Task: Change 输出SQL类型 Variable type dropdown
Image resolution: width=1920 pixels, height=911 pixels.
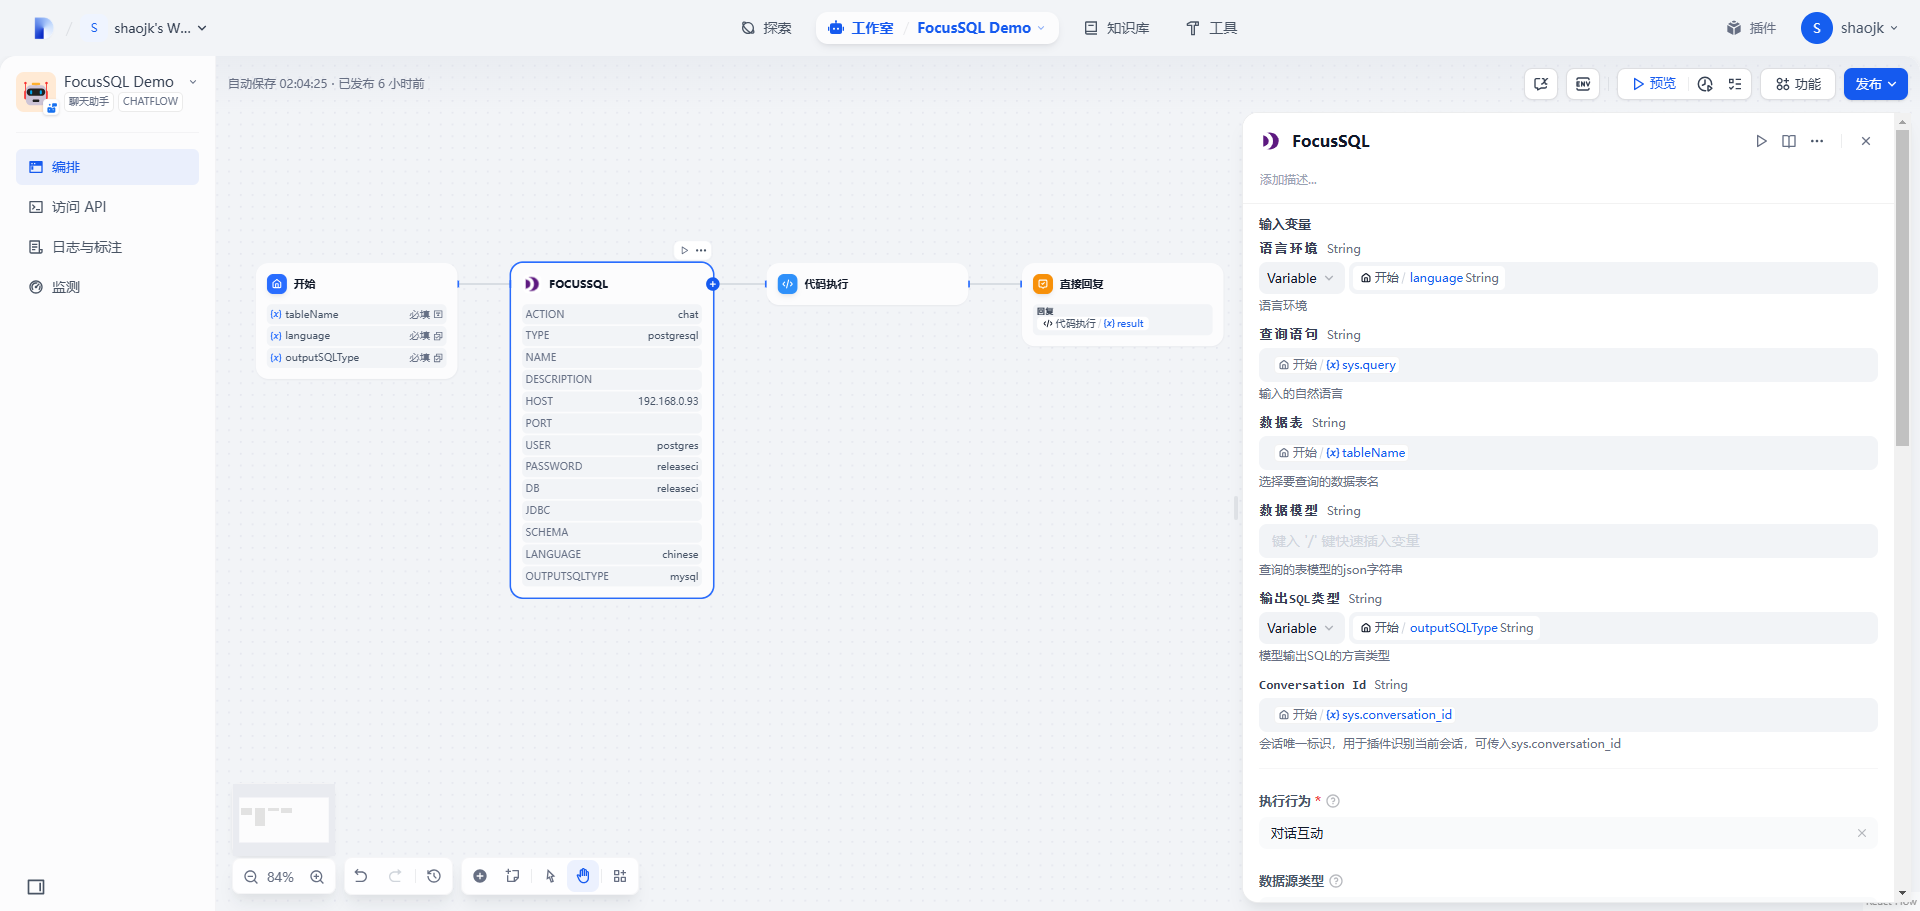Action: (1300, 628)
